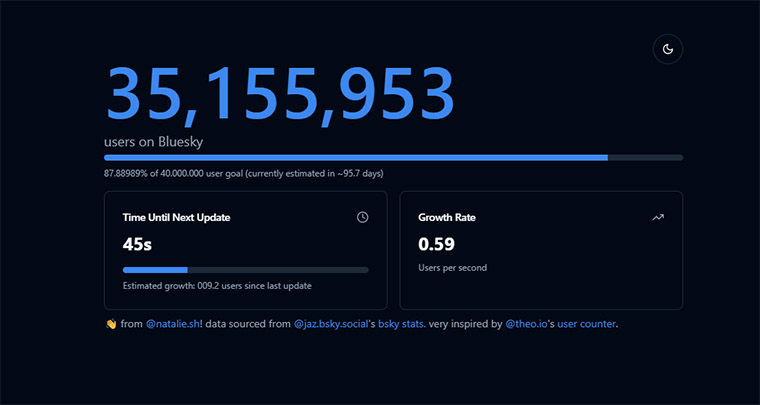Click the 87.88989% goal estimate text

(244, 173)
